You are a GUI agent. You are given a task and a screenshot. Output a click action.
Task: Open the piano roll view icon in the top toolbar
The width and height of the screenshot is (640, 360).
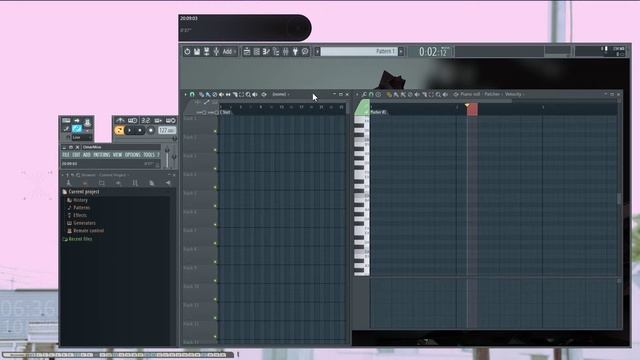(266, 51)
